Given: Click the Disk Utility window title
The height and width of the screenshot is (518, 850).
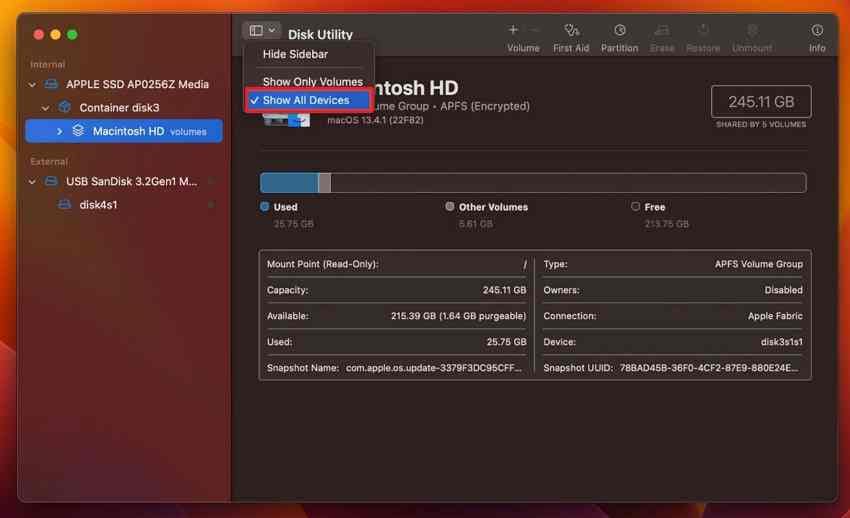Looking at the screenshot, I should pos(320,35).
